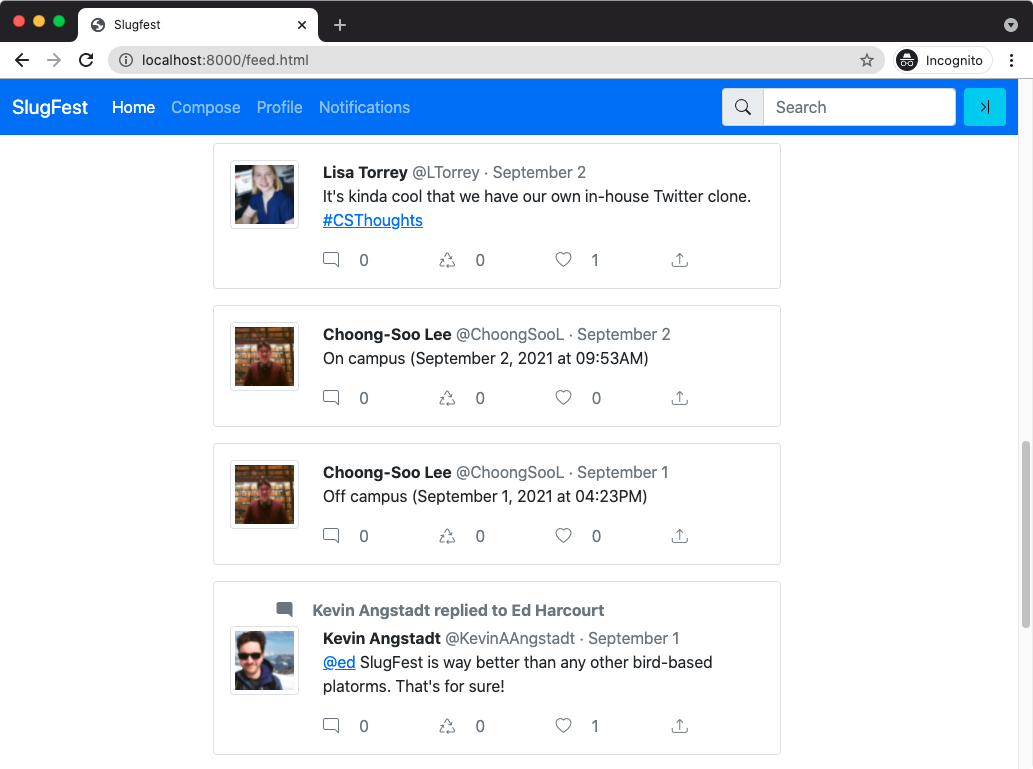Viewport: 1033px width, 769px height.
Task: Reply to Lisa Torrey's post
Action: point(331,260)
